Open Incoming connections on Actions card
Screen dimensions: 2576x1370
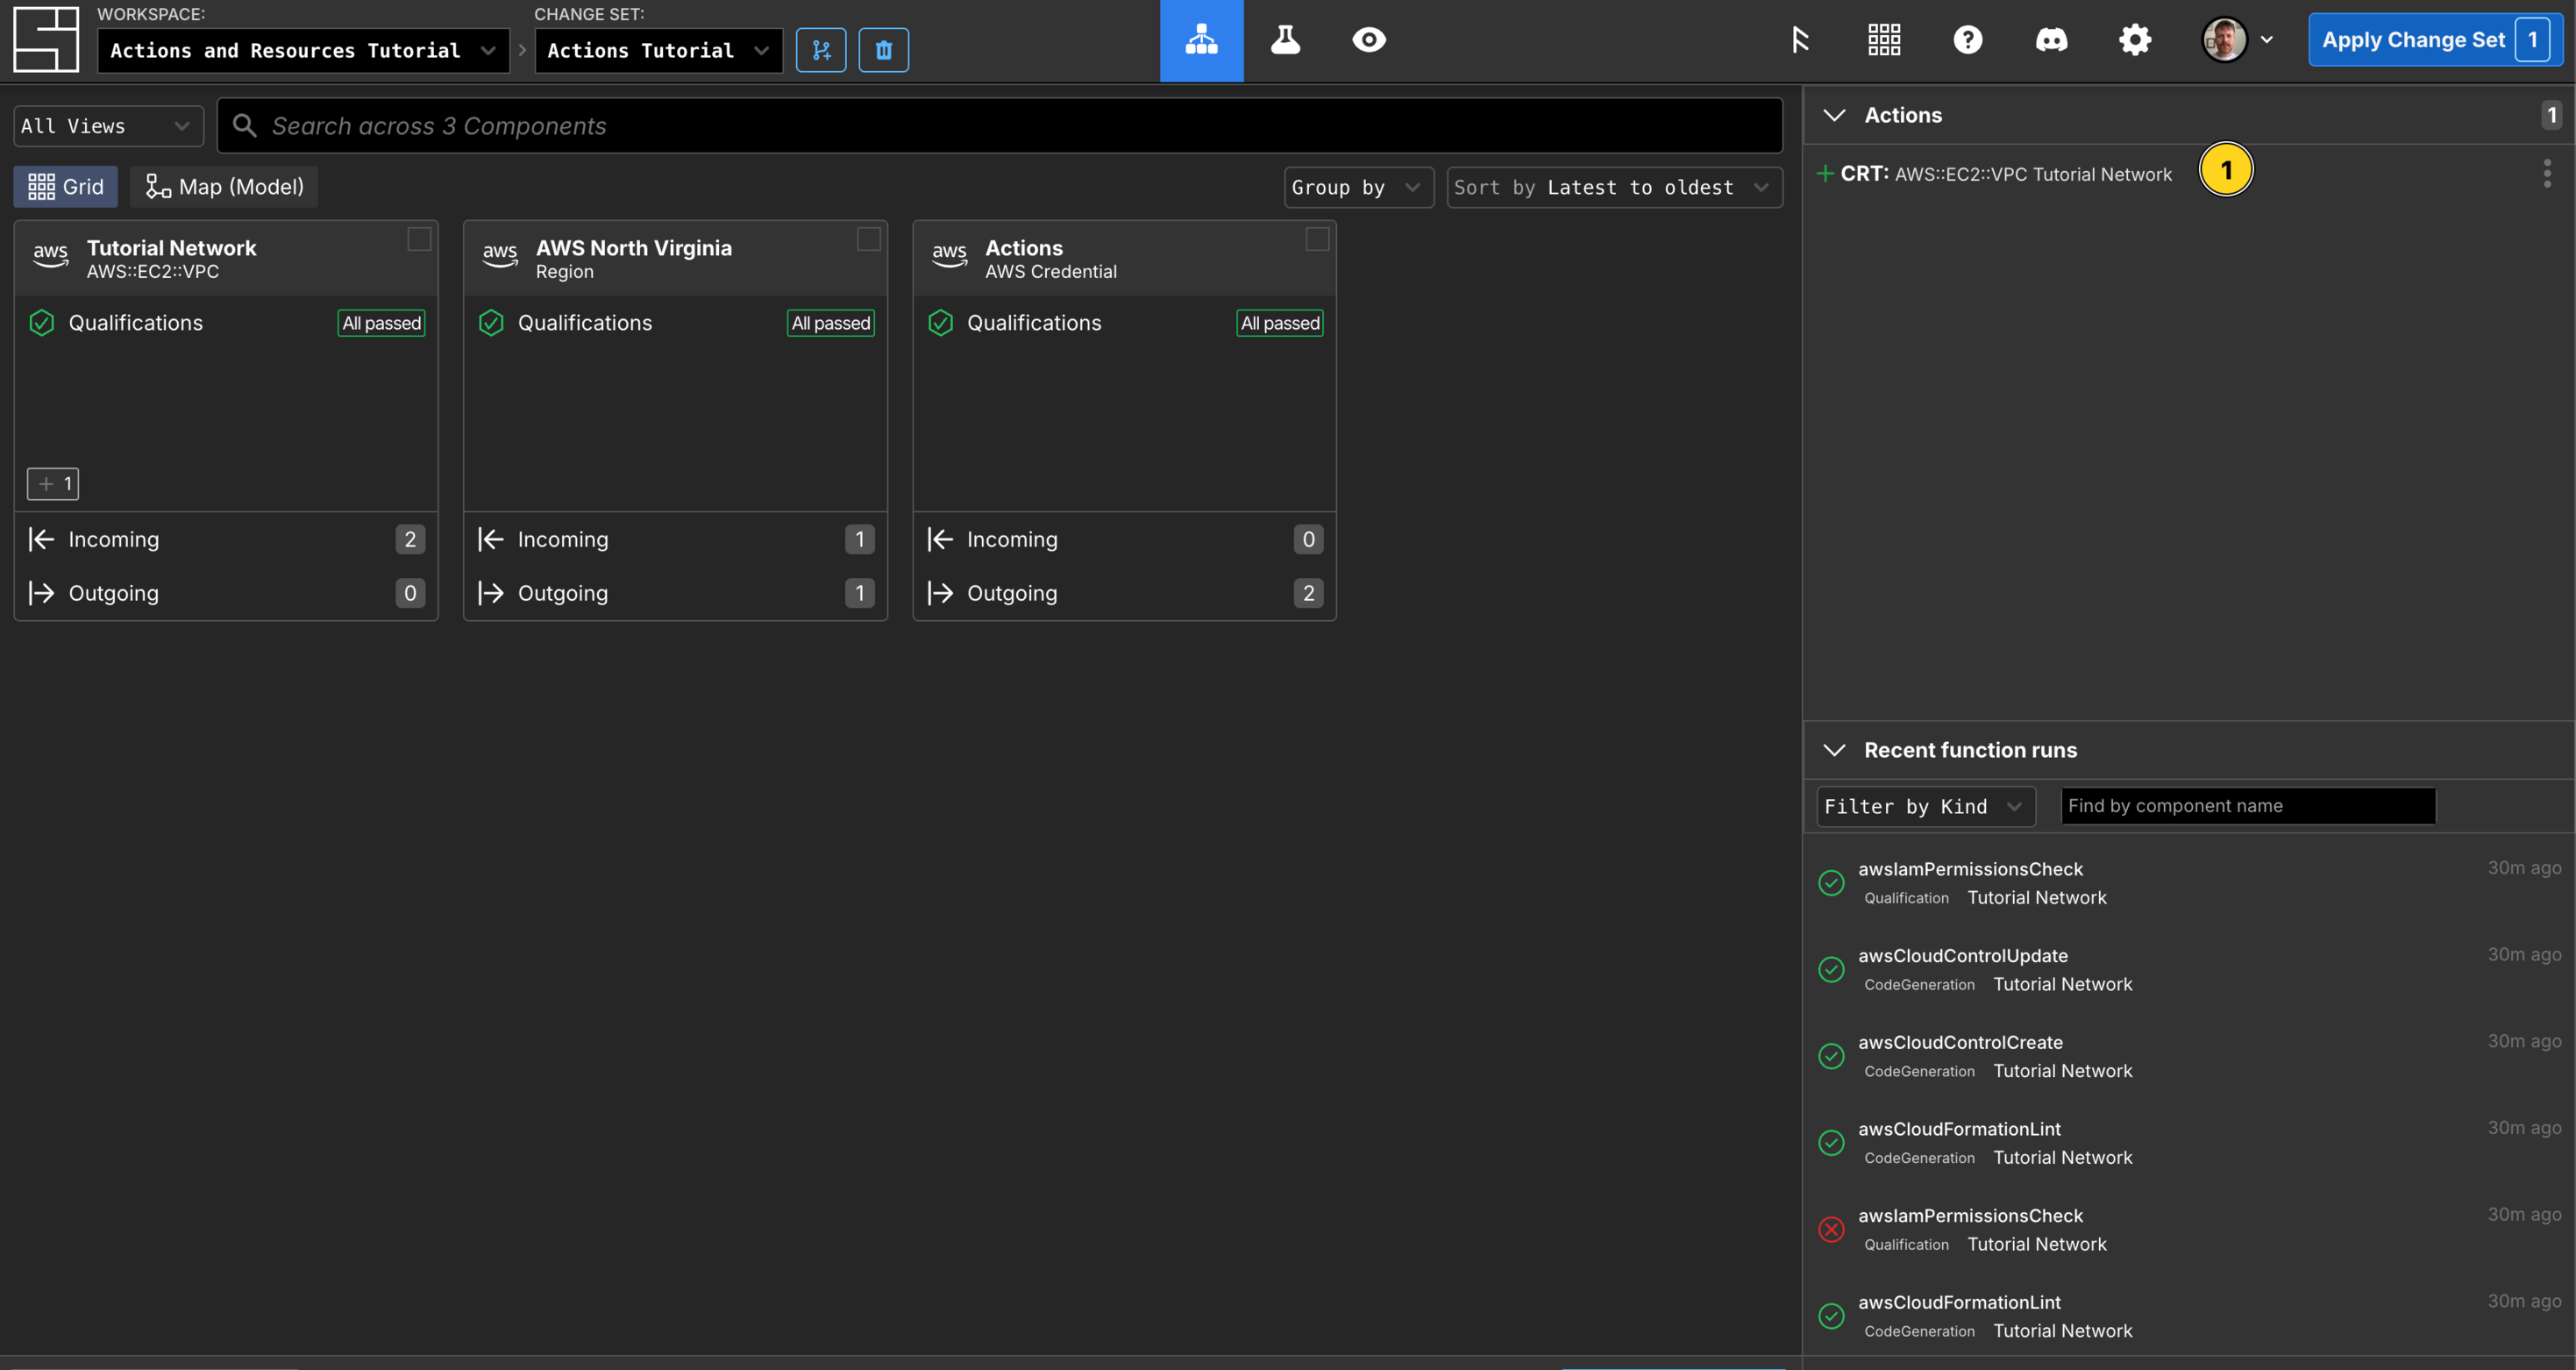click(x=1124, y=539)
